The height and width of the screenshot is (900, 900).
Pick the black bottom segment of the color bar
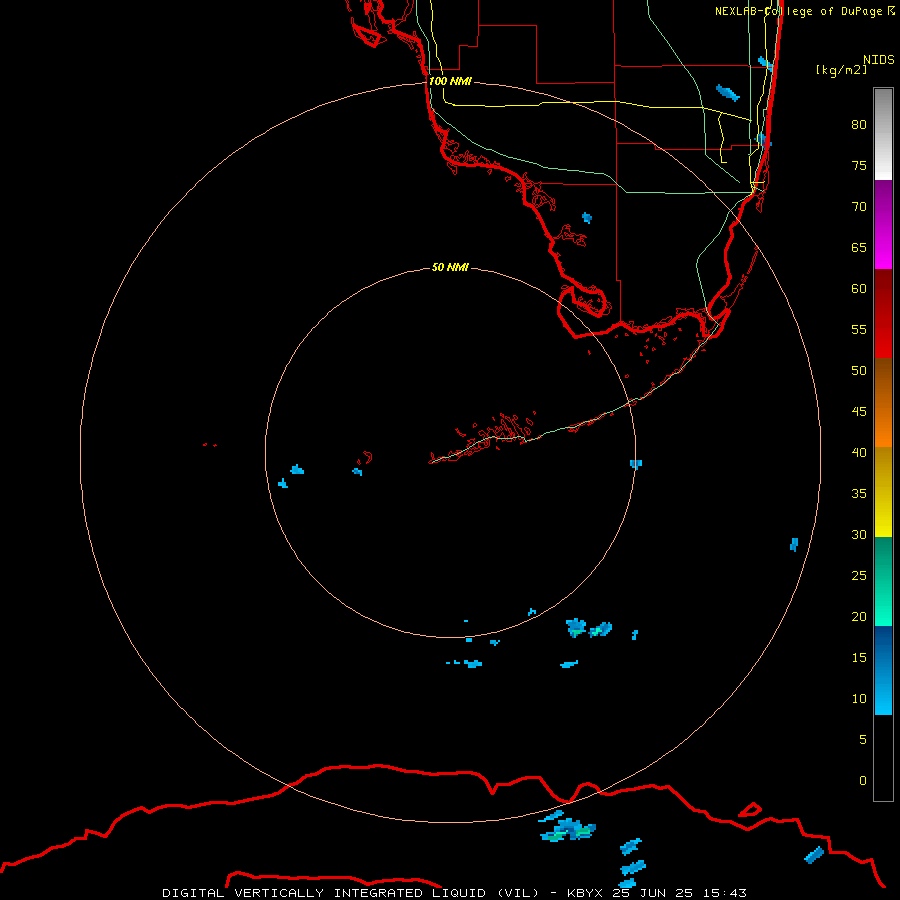883,758
